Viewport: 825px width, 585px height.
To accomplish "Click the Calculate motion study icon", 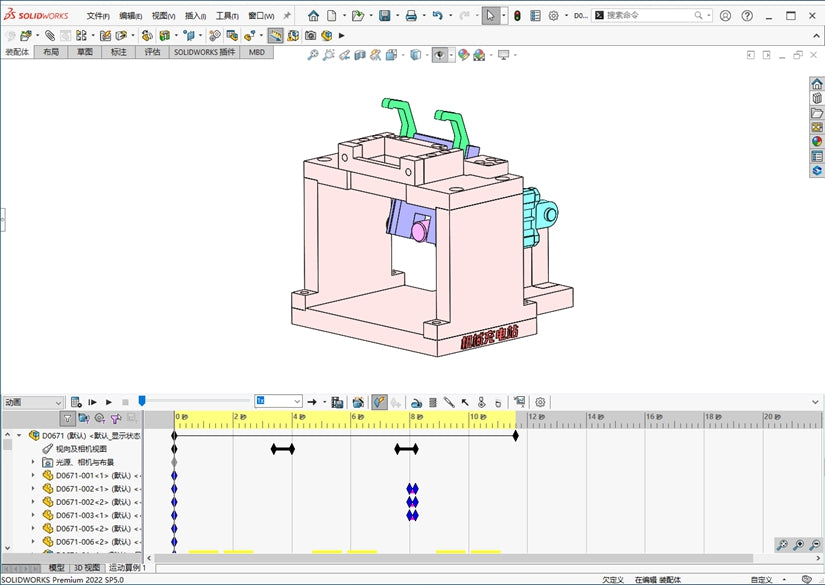I will (76, 402).
